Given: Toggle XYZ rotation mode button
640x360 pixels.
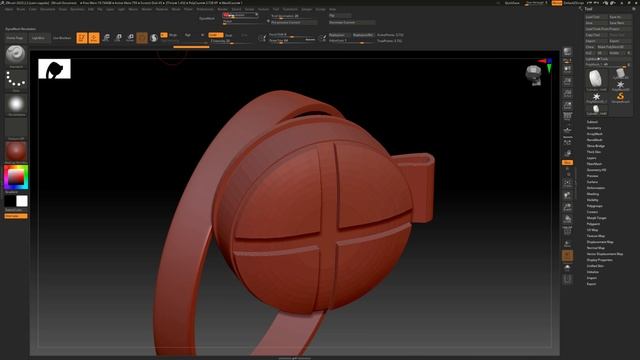Looking at the screenshot, I should pos(567,162).
